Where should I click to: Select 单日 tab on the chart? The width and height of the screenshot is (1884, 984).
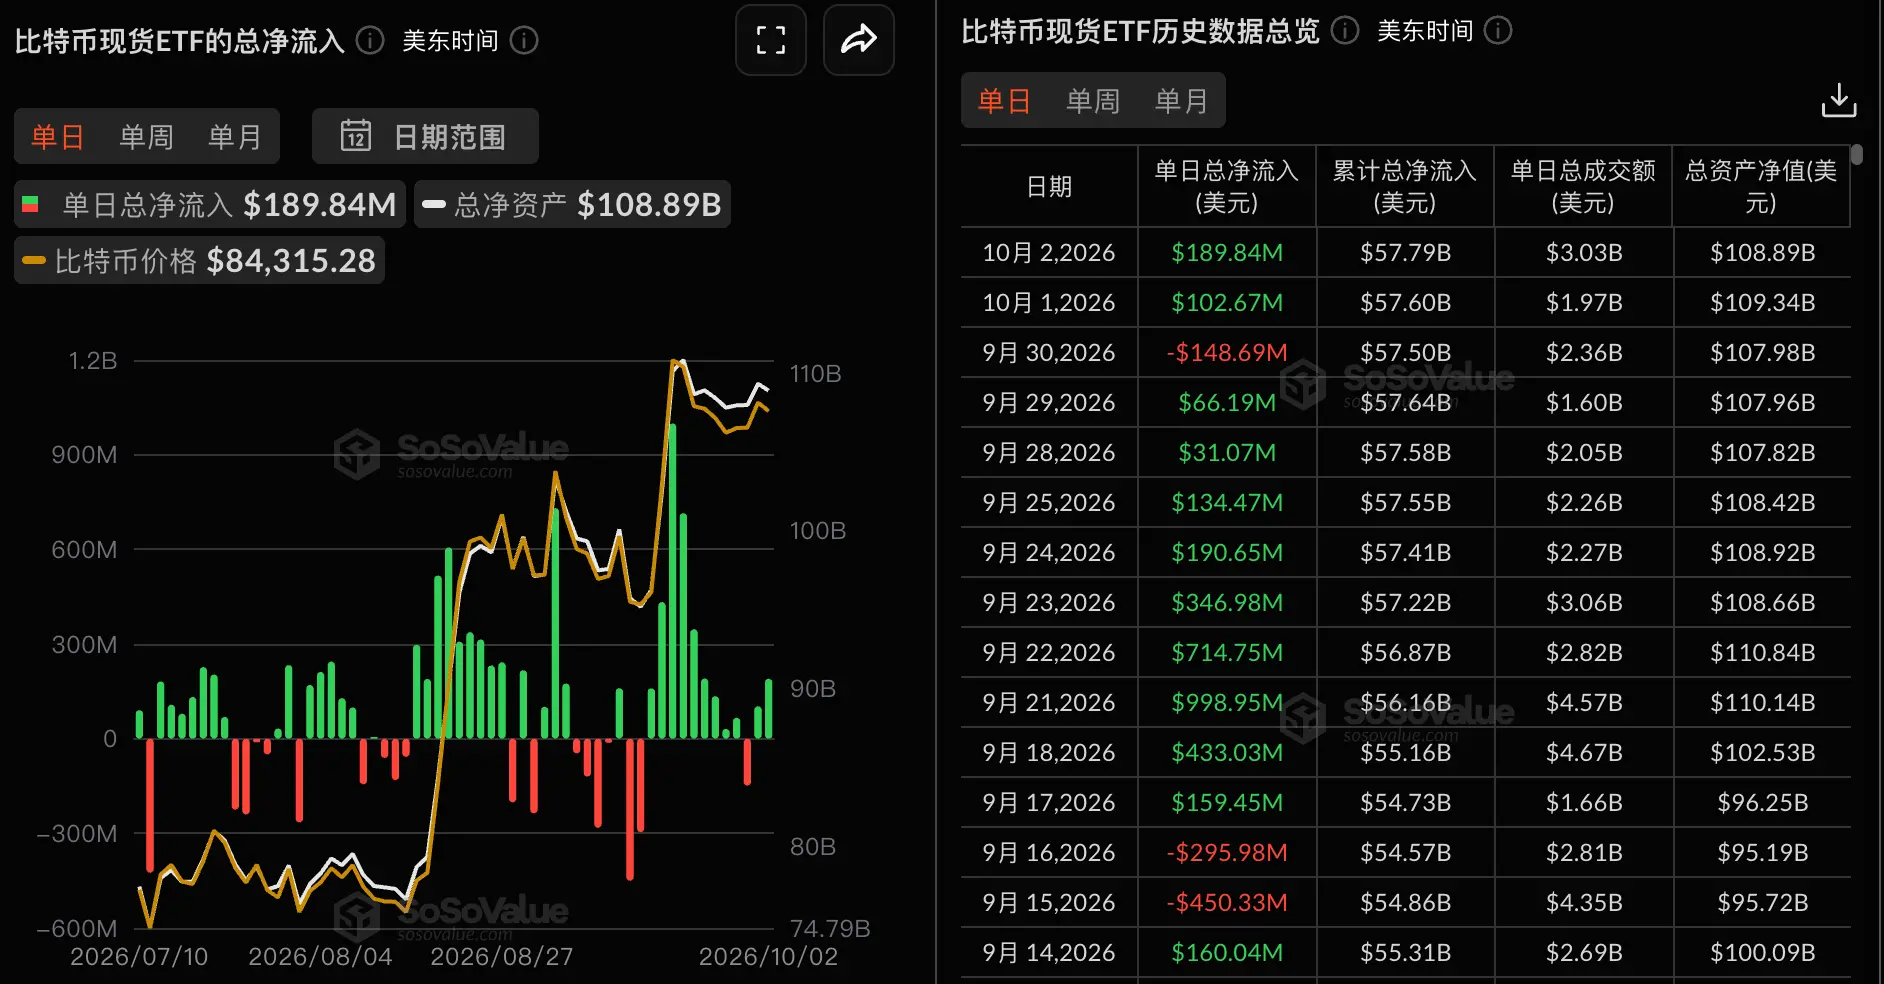click(x=58, y=137)
